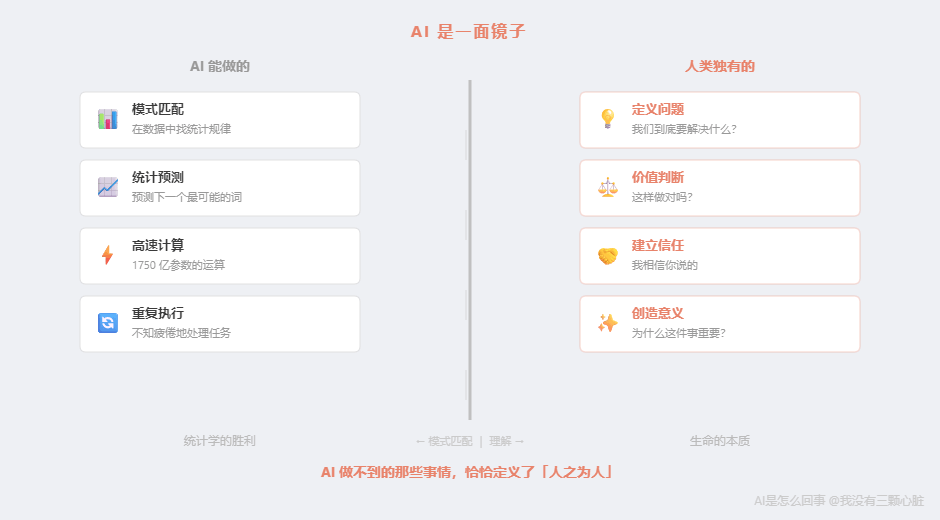Click the 高速计算 card title
940x520 pixels.
pyautogui.click(x=158, y=245)
